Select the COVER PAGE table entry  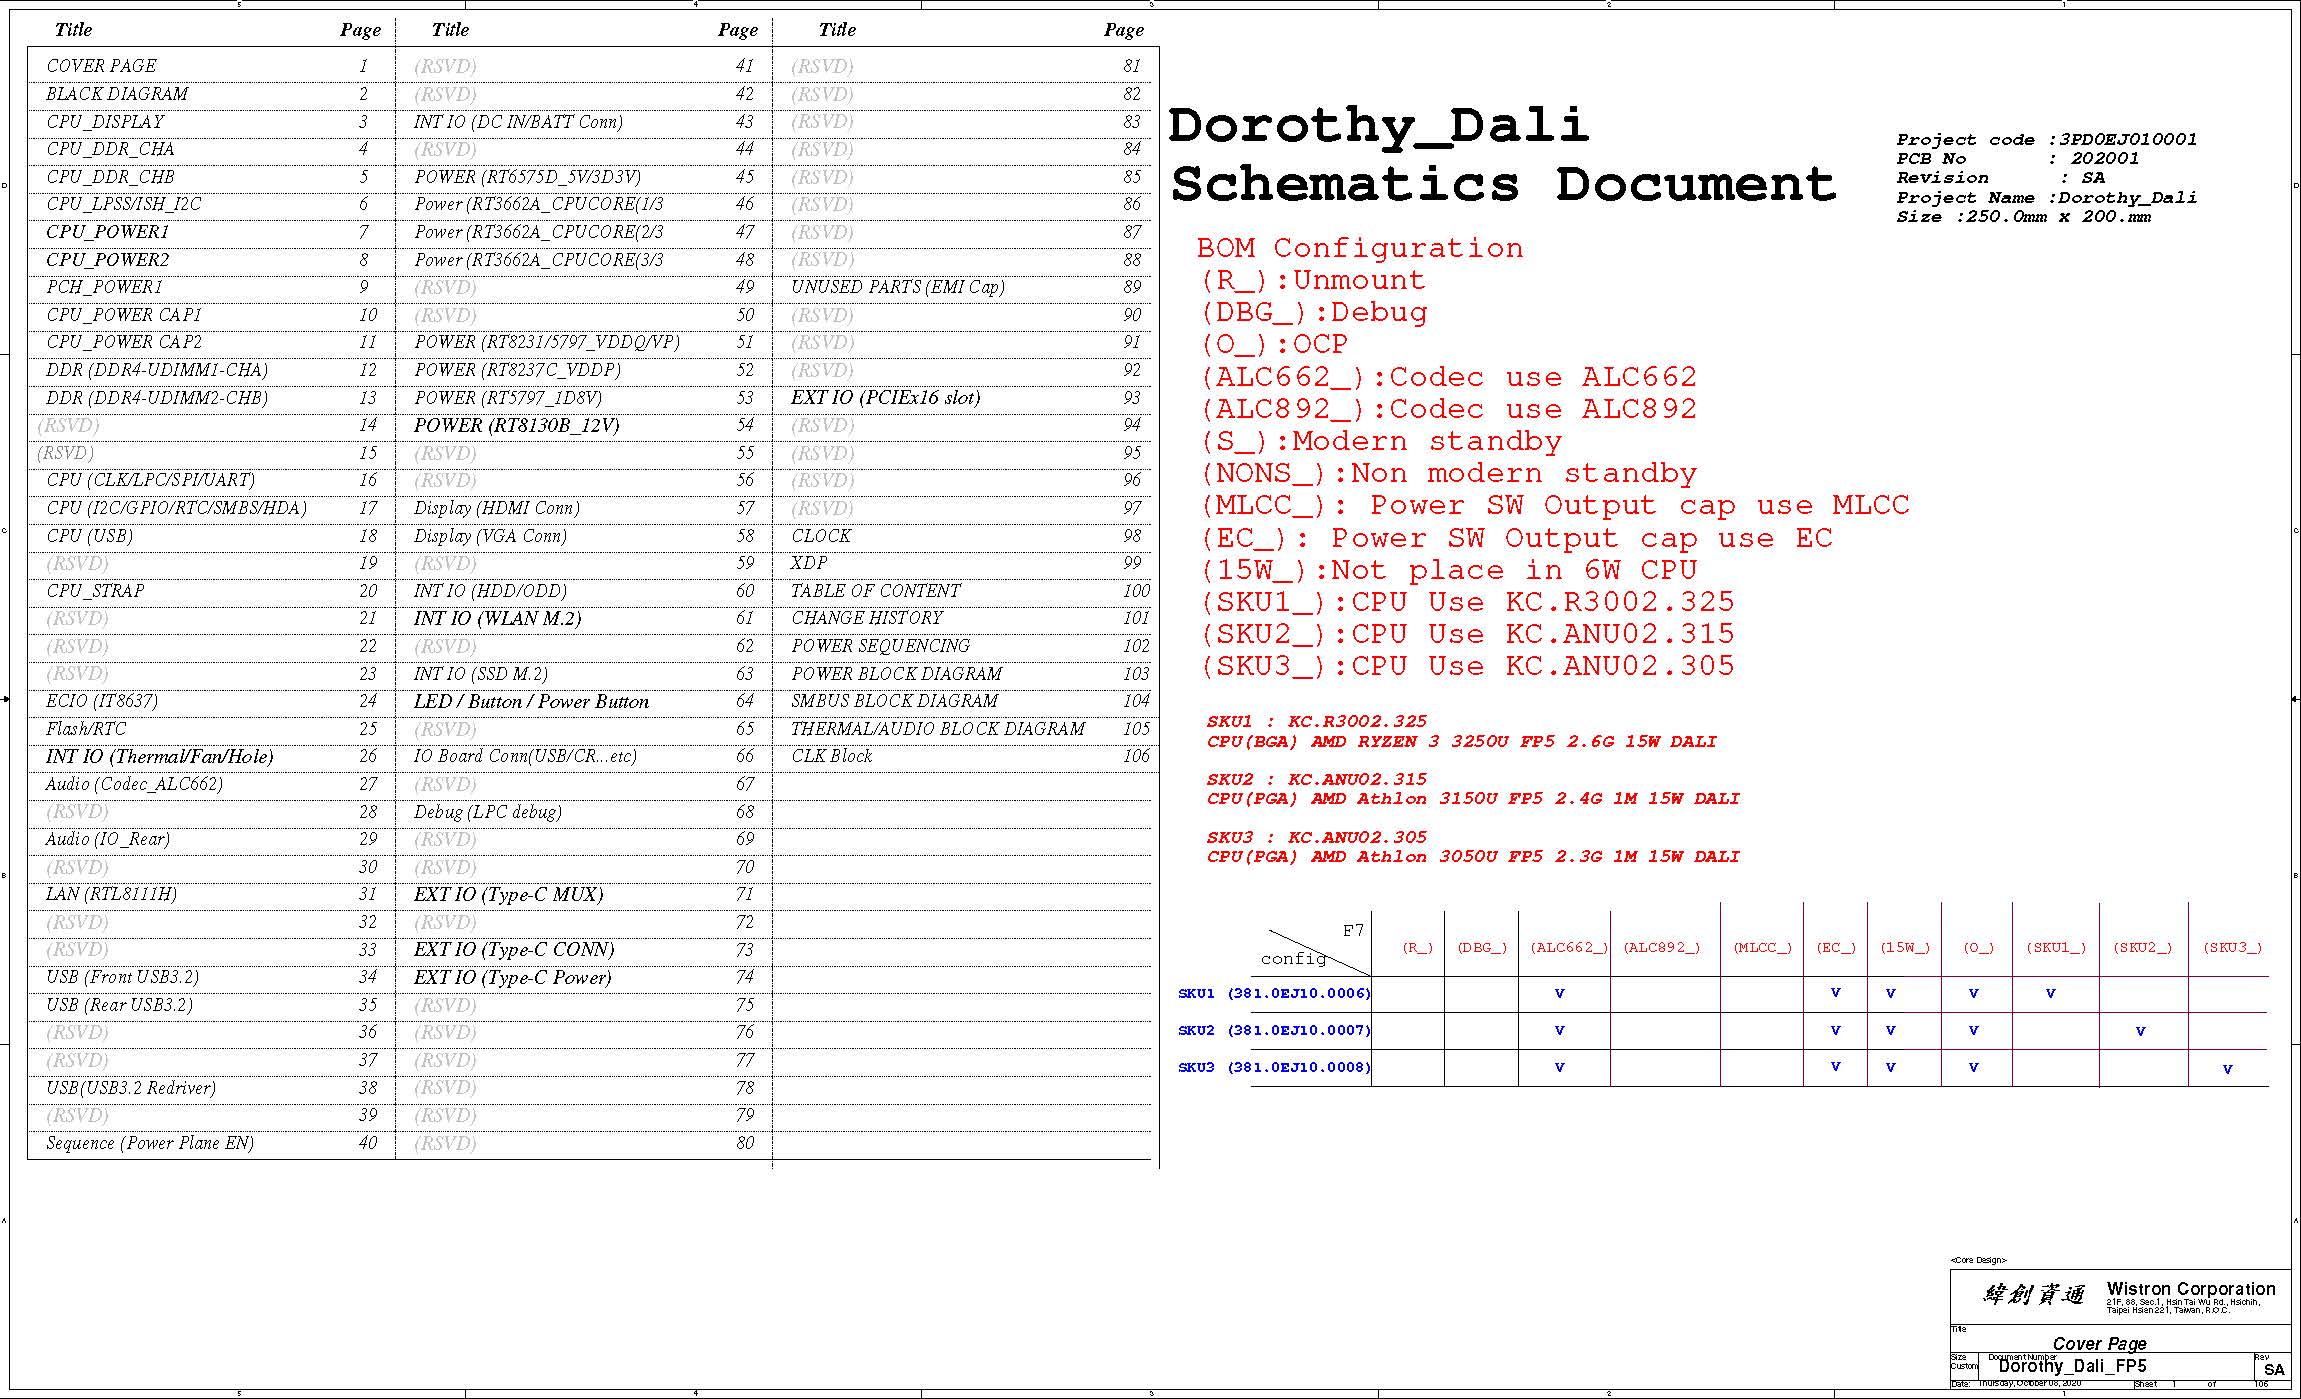tap(101, 66)
